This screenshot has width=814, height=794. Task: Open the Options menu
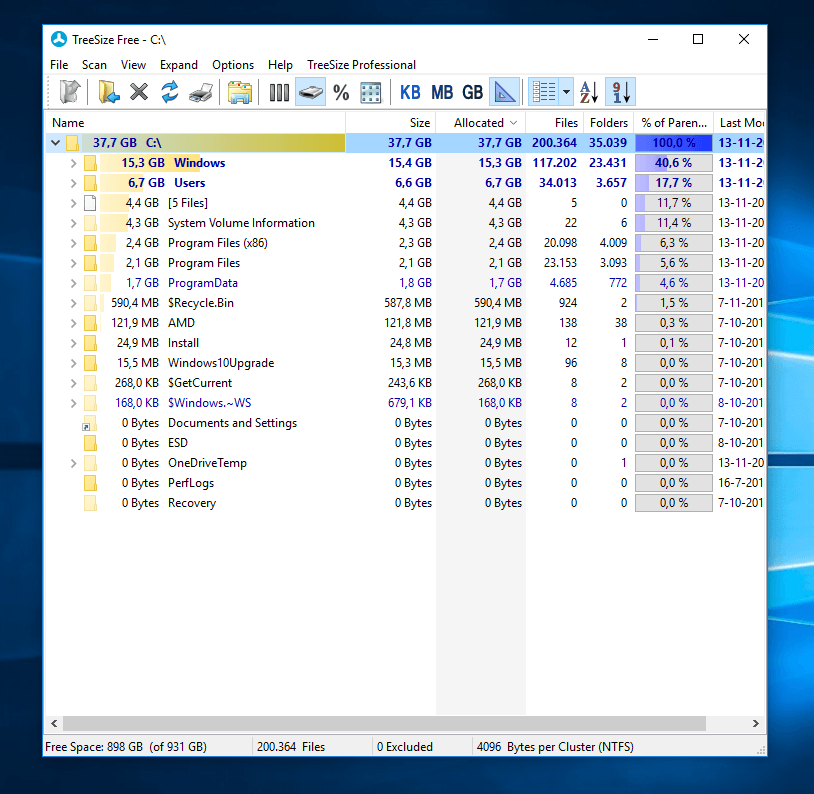pyautogui.click(x=233, y=65)
